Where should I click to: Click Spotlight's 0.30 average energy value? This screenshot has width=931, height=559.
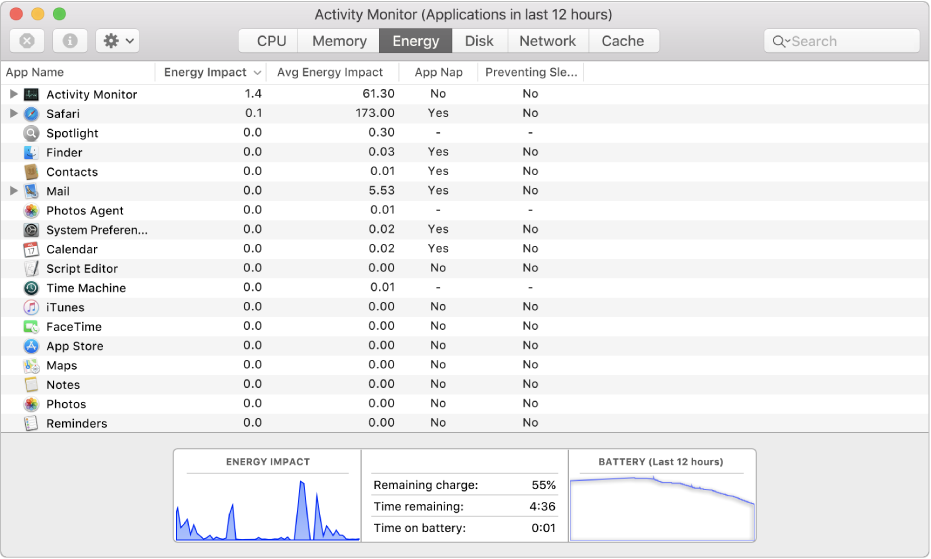point(381,132)
